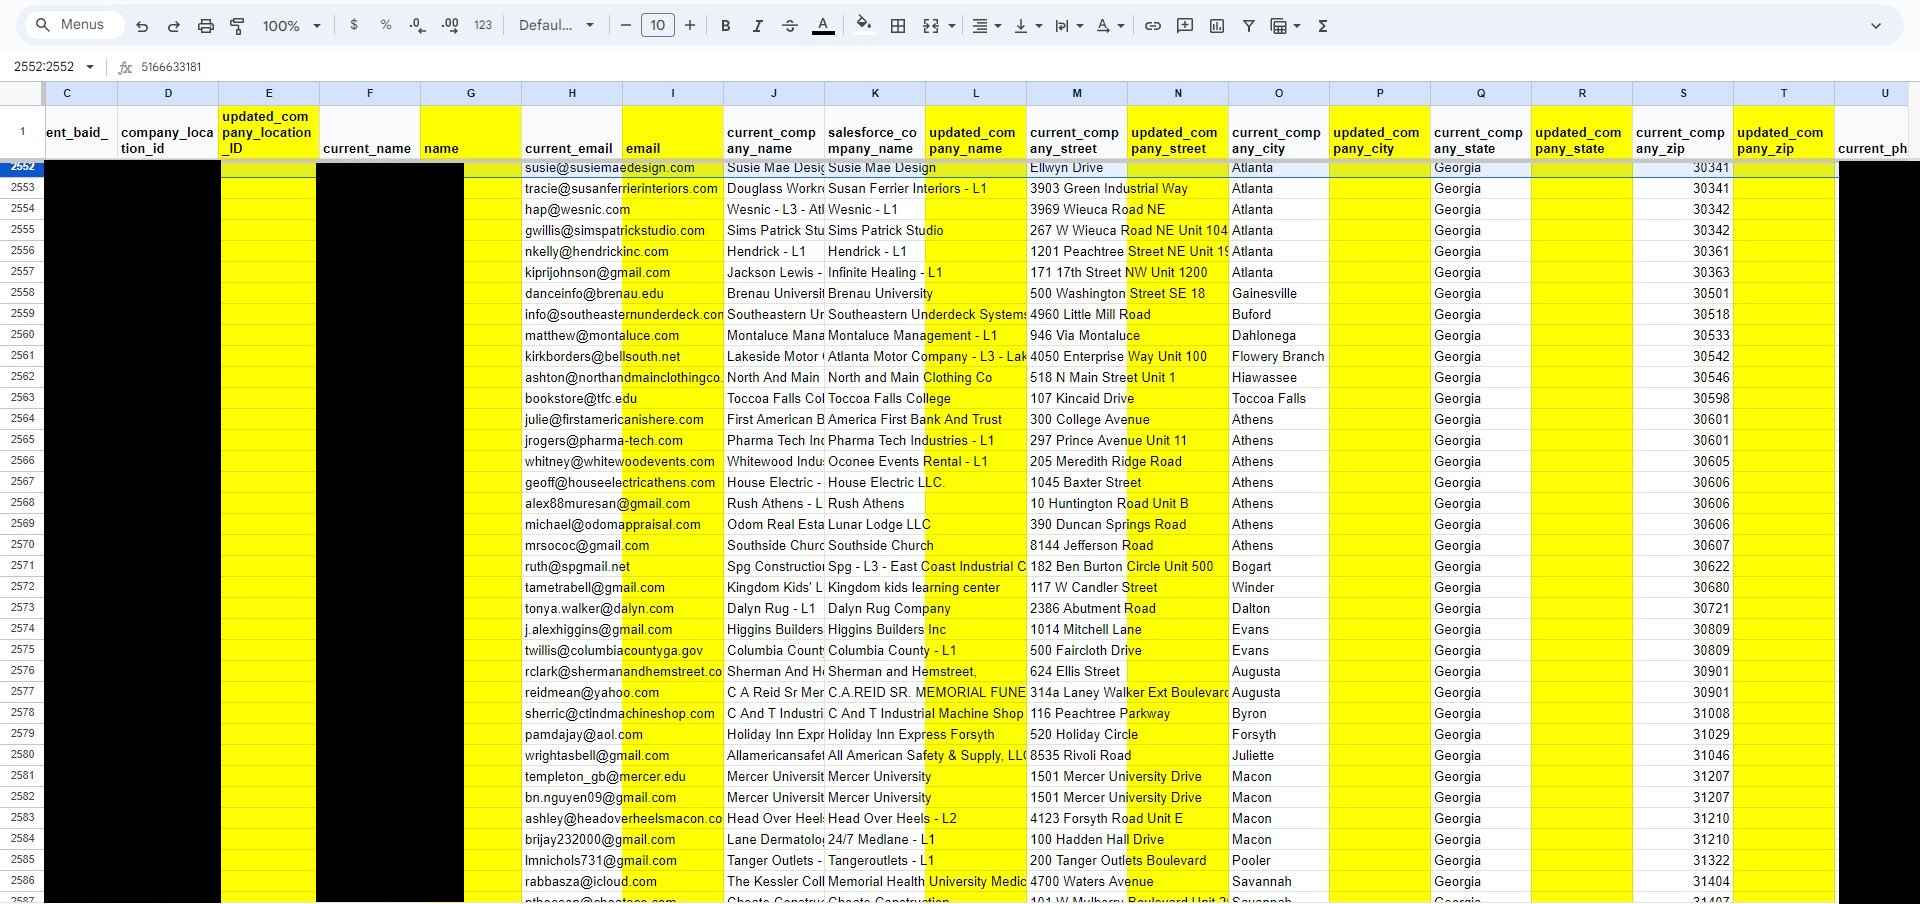This screenshot has height=904, width=1920.
Task: Select the 'Hiawassee' city cell
Action: [1279, 377]
